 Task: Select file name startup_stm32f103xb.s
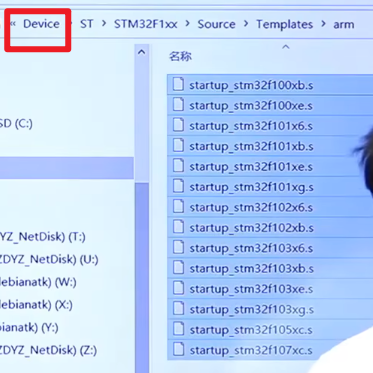[251, 269]
